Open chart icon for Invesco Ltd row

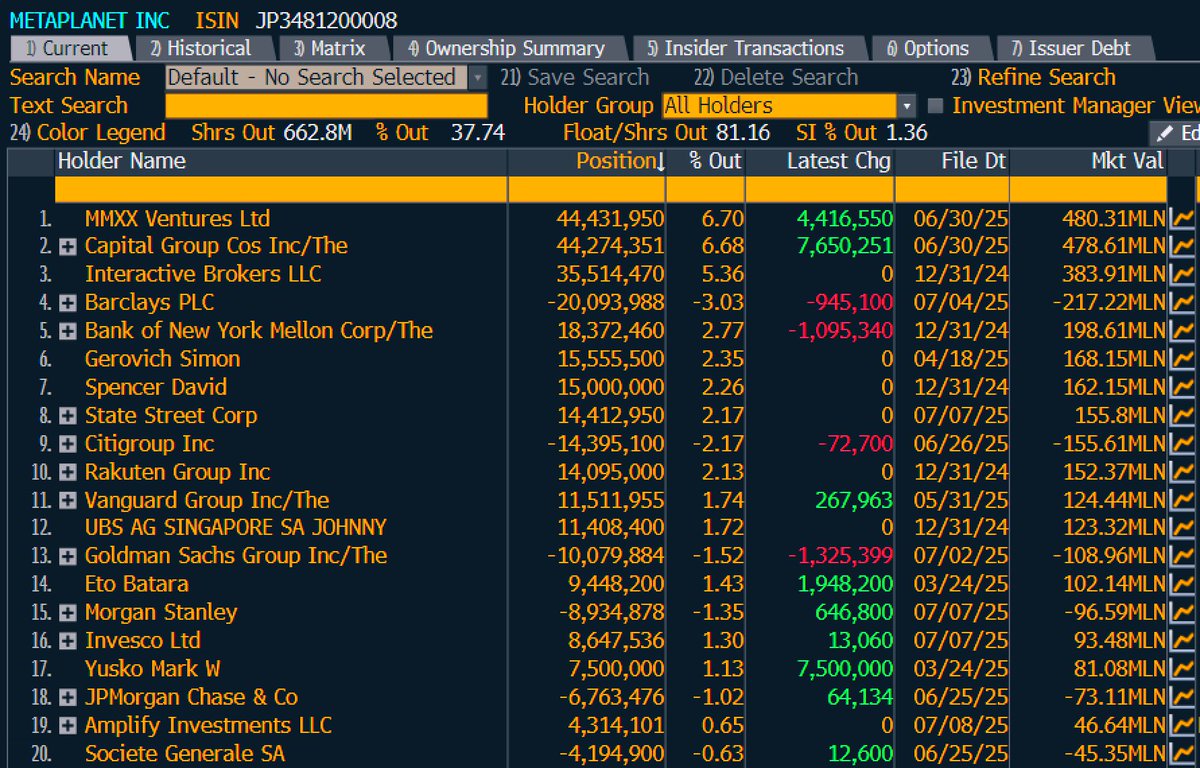click(x=1181, y=640)
